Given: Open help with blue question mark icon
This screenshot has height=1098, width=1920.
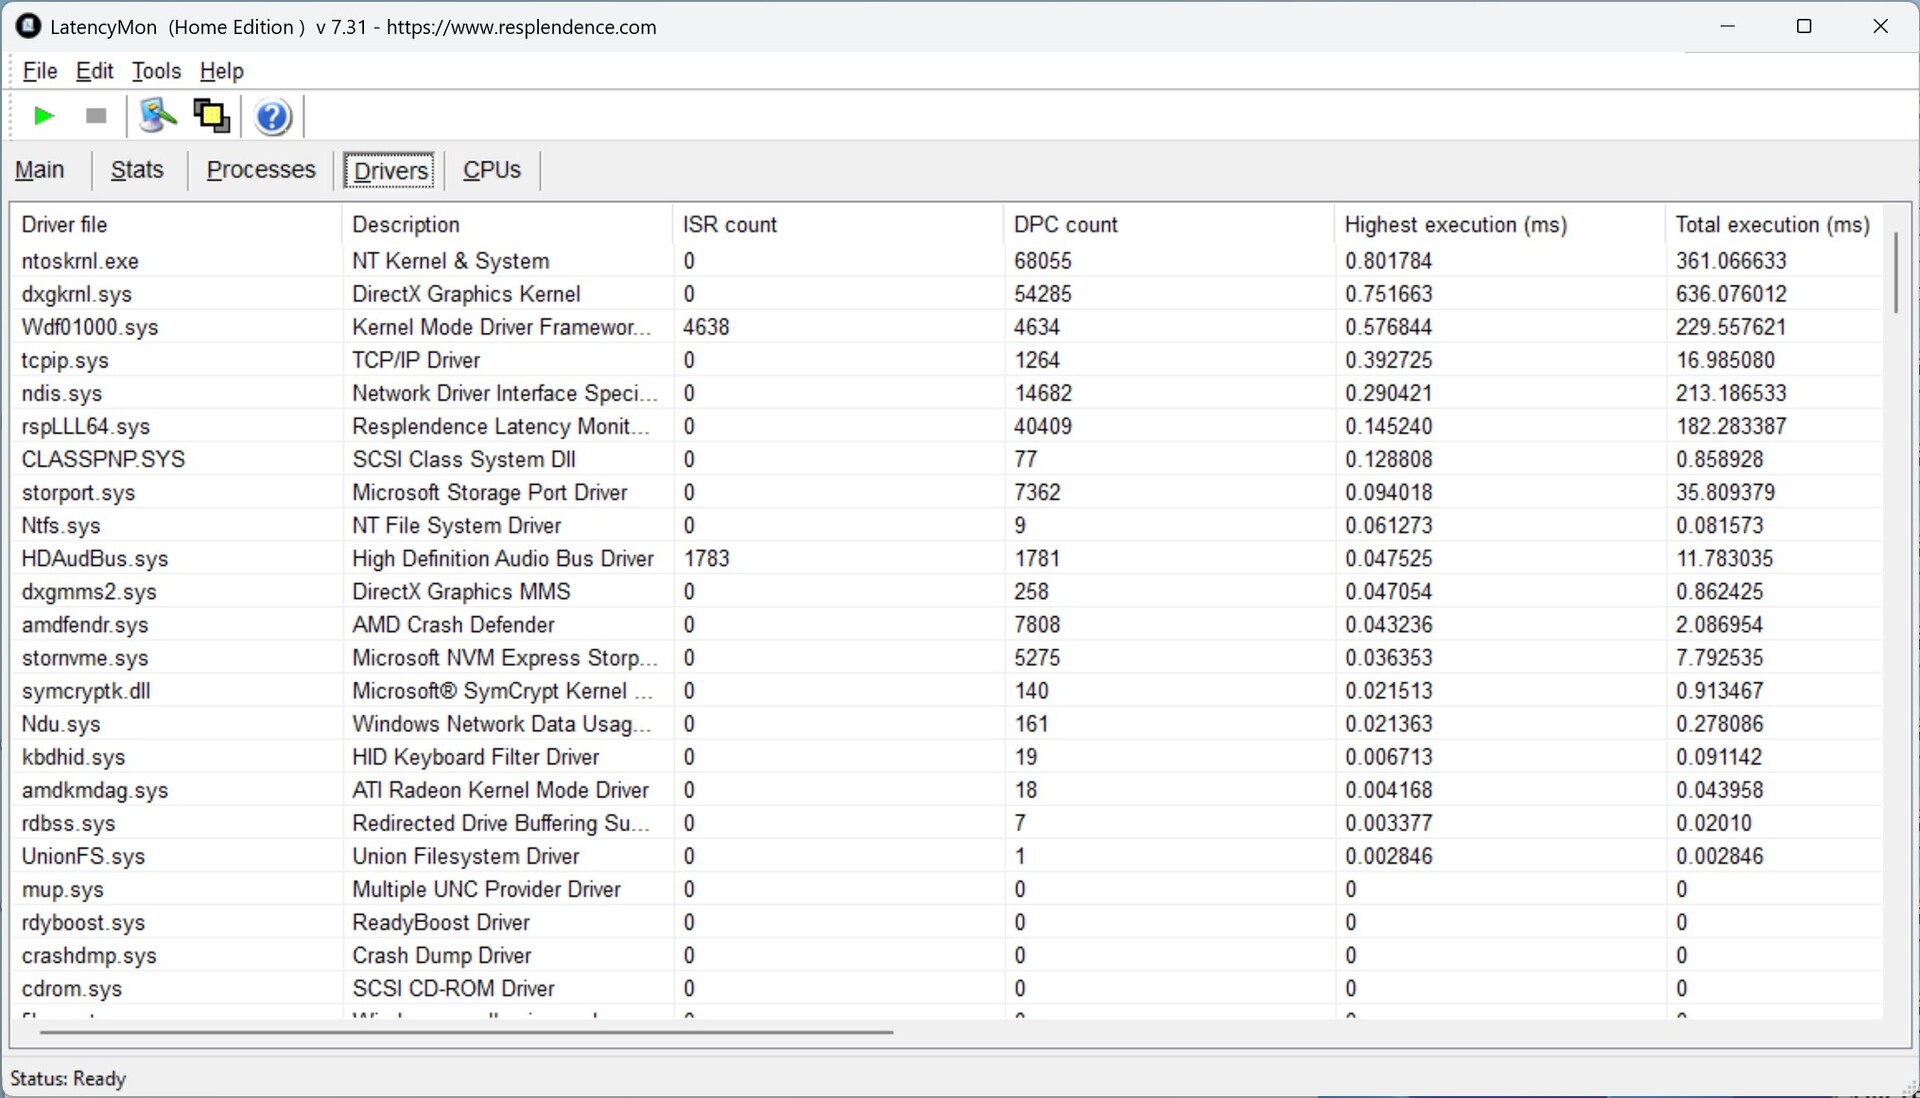Looking at the screenshot, I should [x=272, y=117].
